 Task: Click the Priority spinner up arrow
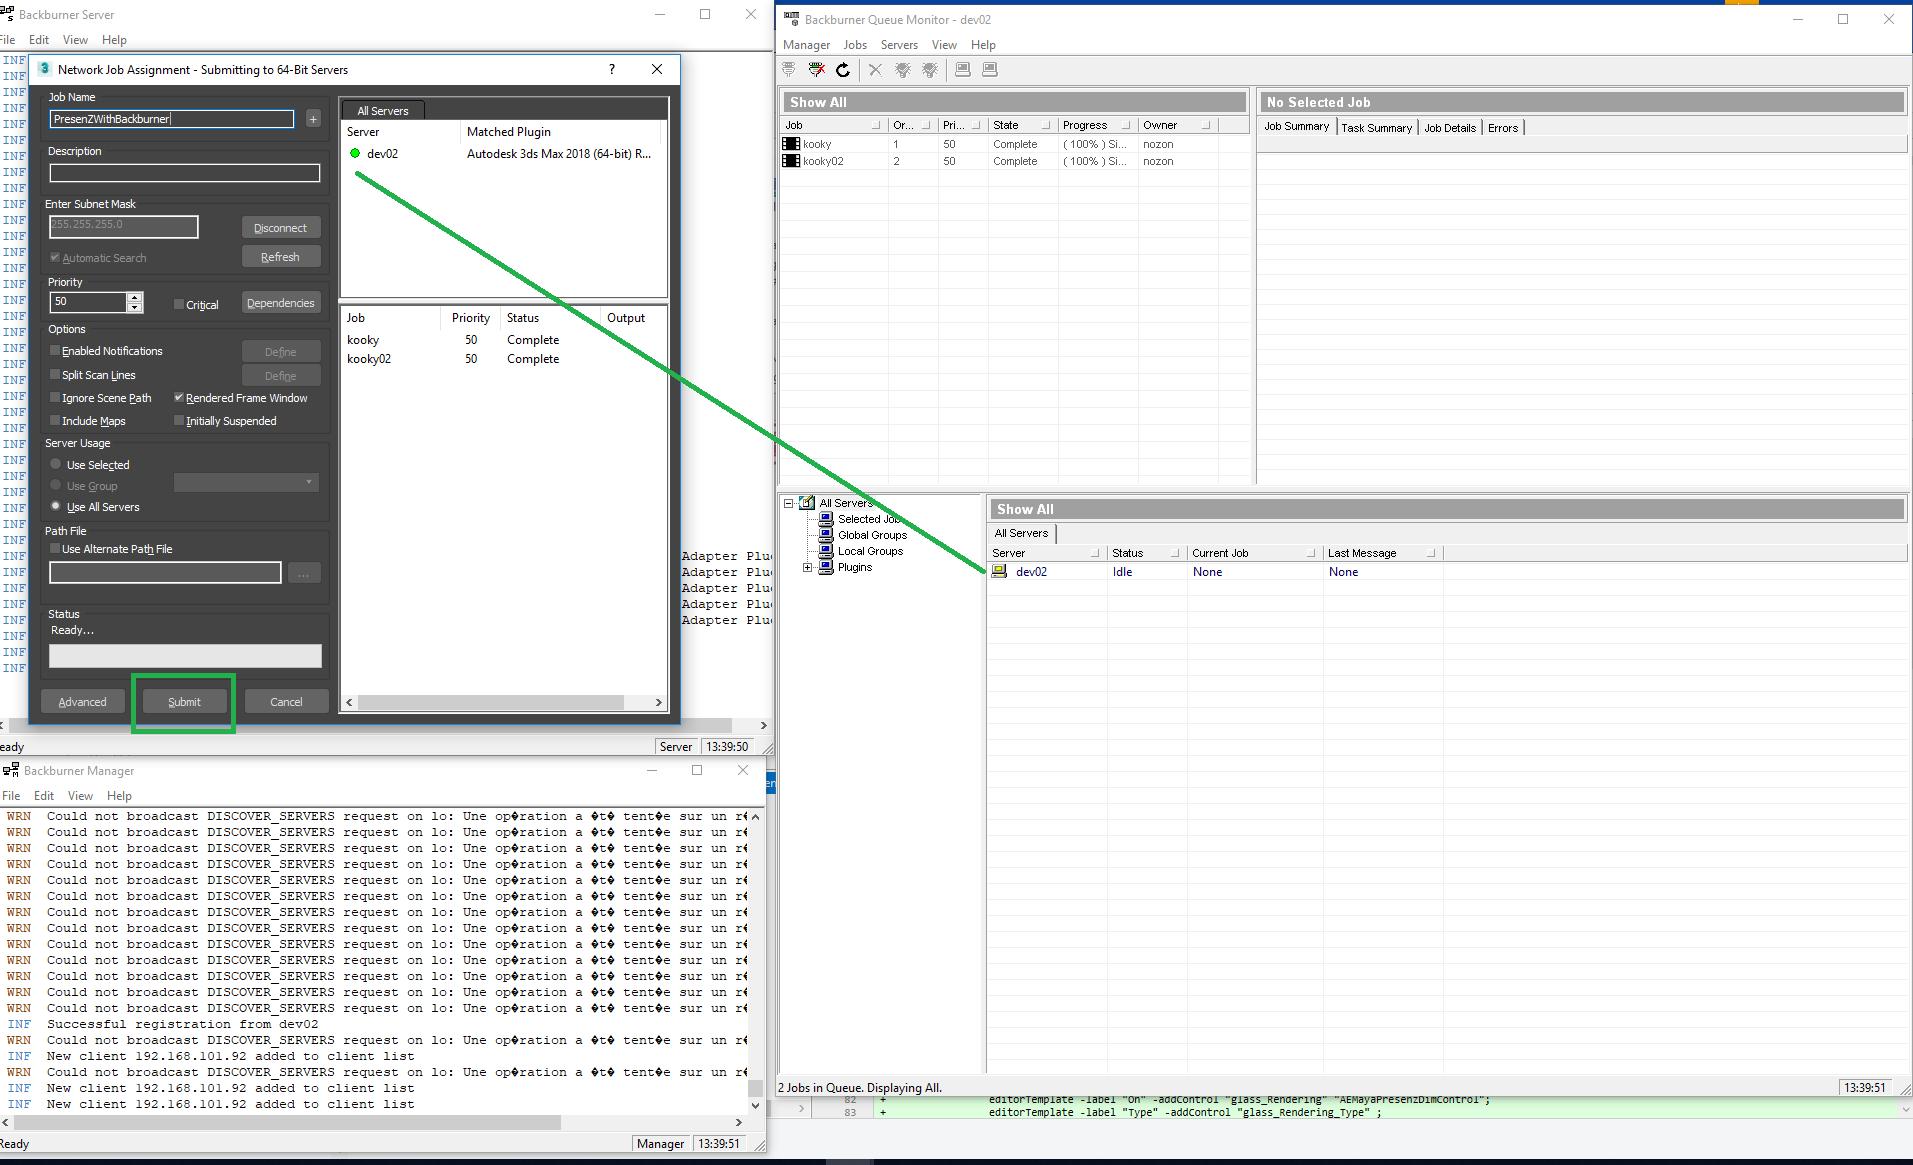point(135,297)
